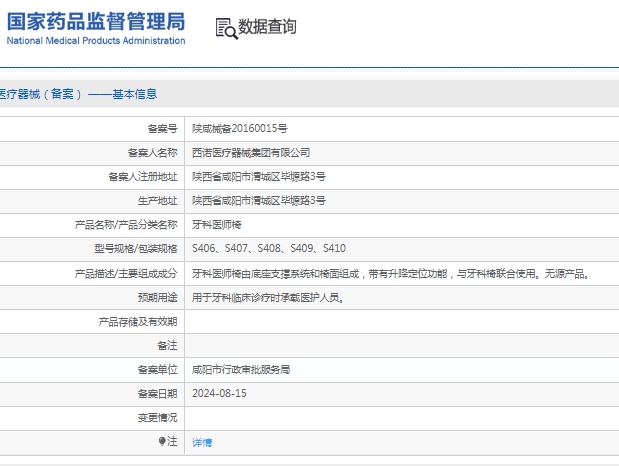Image resolution: width=619 pixels, height=466 pixels.
Task: Click the bulb icon beside 注
Action: (x=162, y=441)
